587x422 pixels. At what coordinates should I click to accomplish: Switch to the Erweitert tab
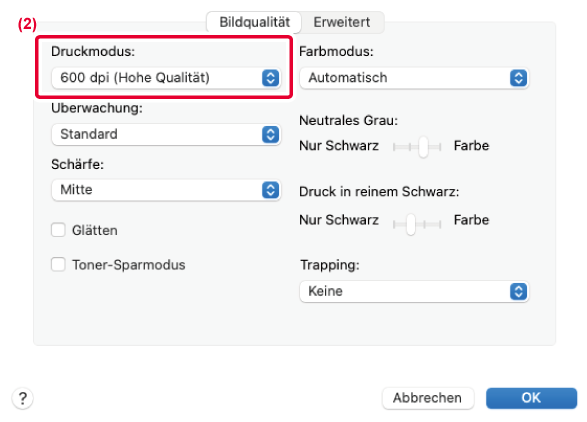pyautogui.click(x=342, y=22)
